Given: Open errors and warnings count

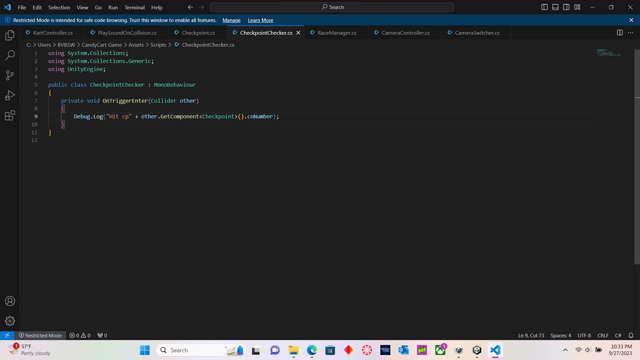Looking at the screenshot, I should coord(80,335).
